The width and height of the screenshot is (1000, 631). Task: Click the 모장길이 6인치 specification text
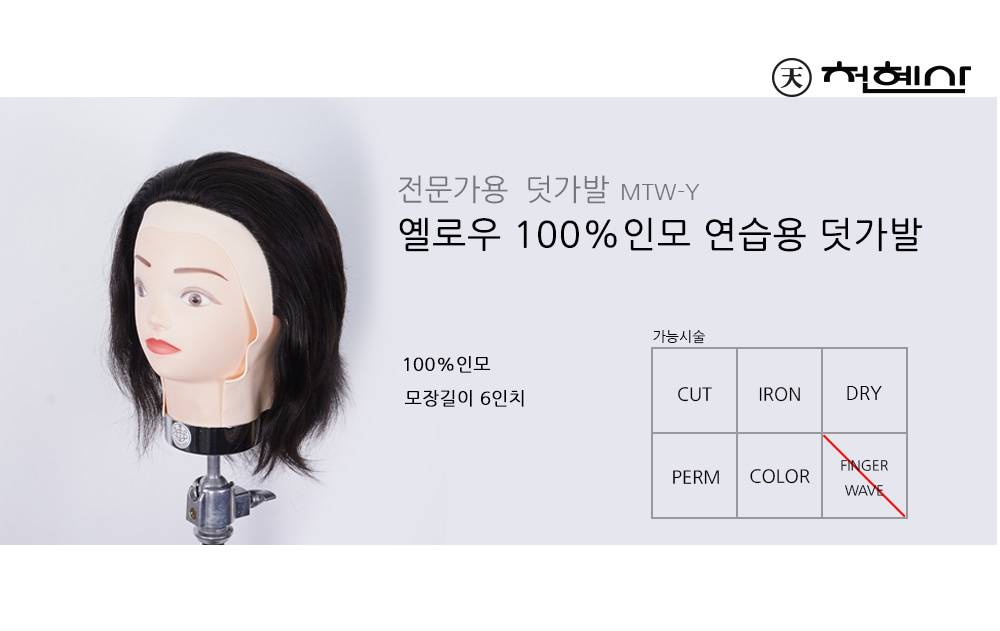pos(465,398)
